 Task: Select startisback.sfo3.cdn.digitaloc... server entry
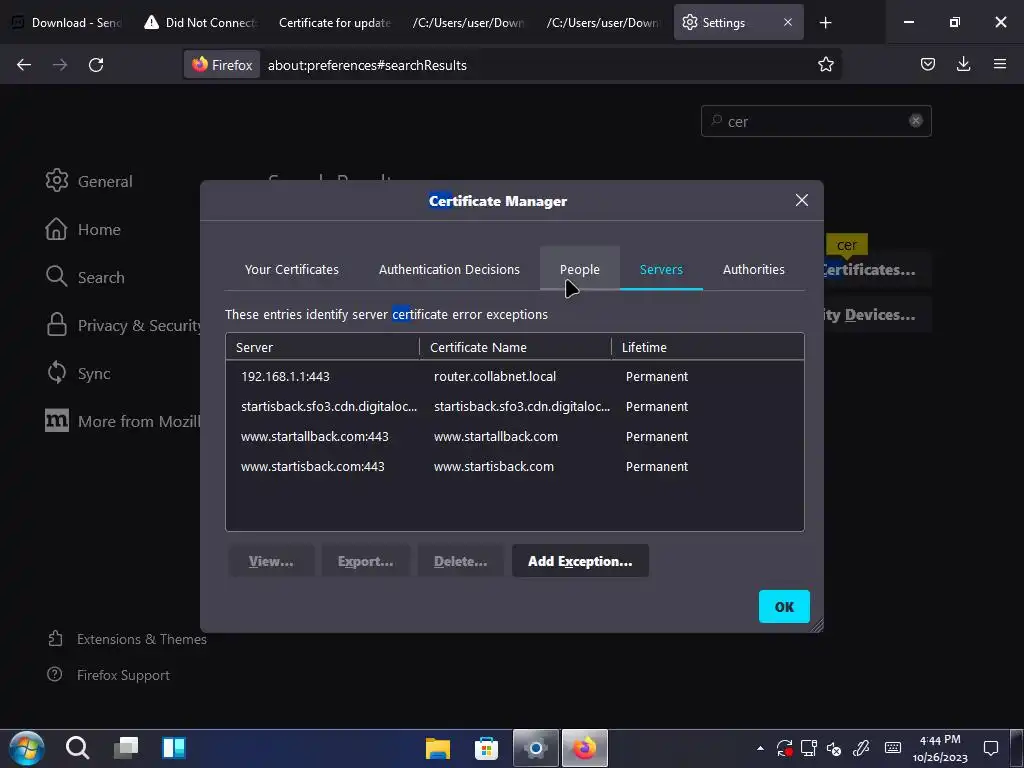[329, 407]
